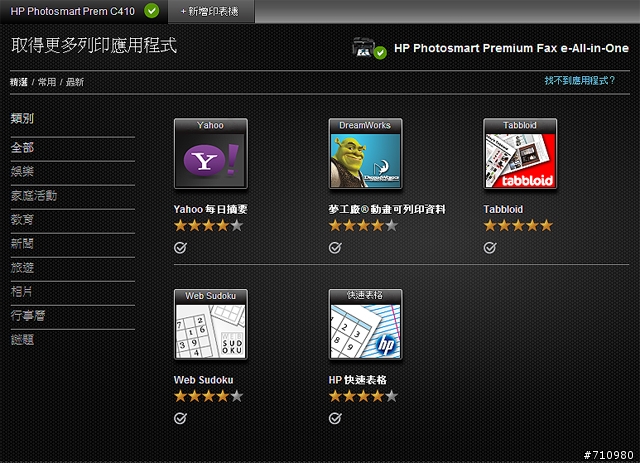640x463 pixels.
Task: Choose the 全部 category
Action: 22,147
